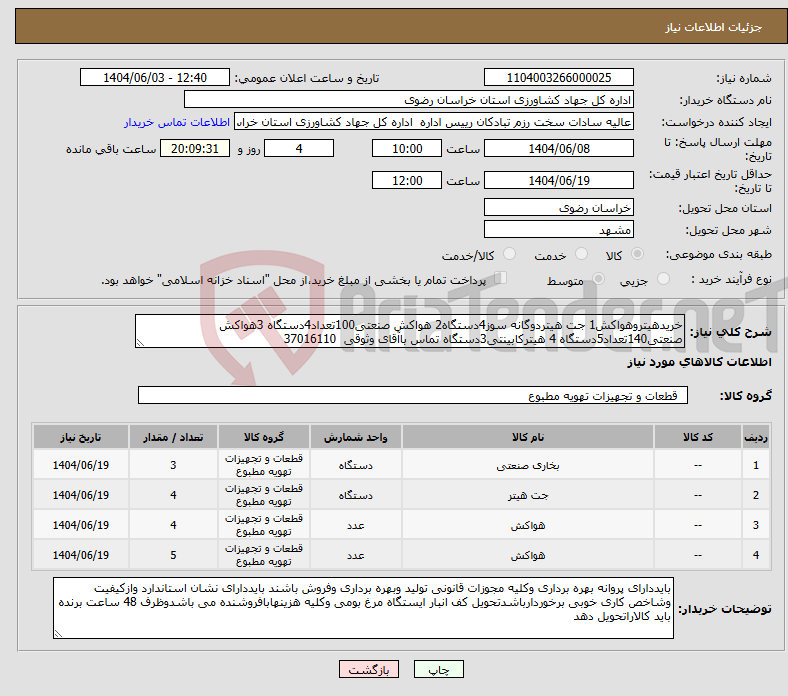Click the واحد شمارش column header
Screen dimensions: 788x696
tap(355, 437)
